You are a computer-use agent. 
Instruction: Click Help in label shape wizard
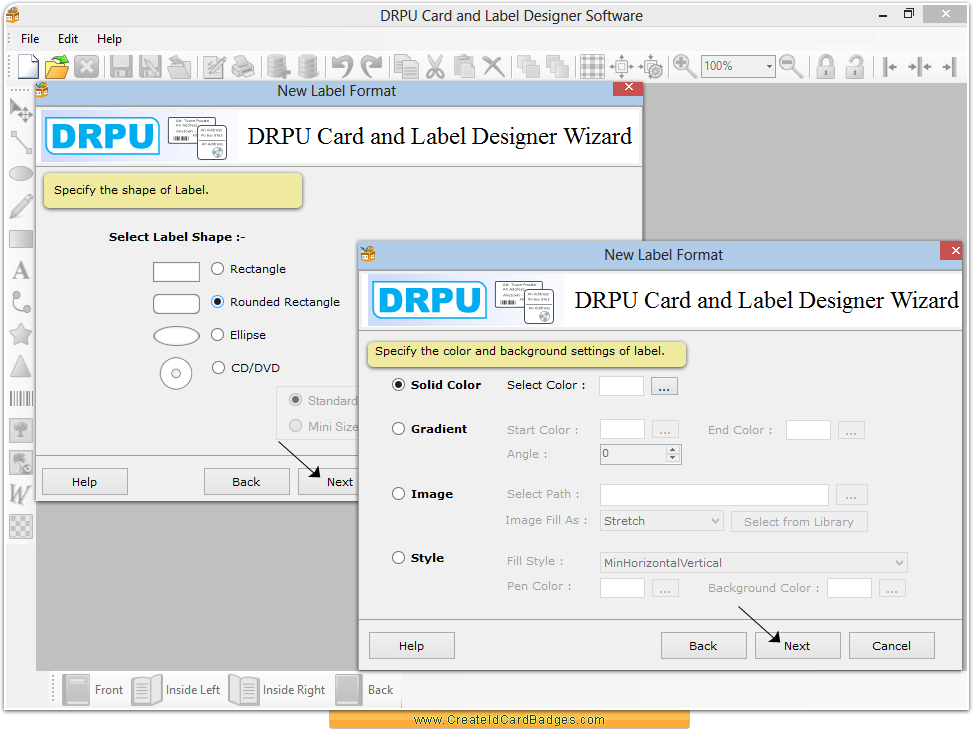click(84, 482)
